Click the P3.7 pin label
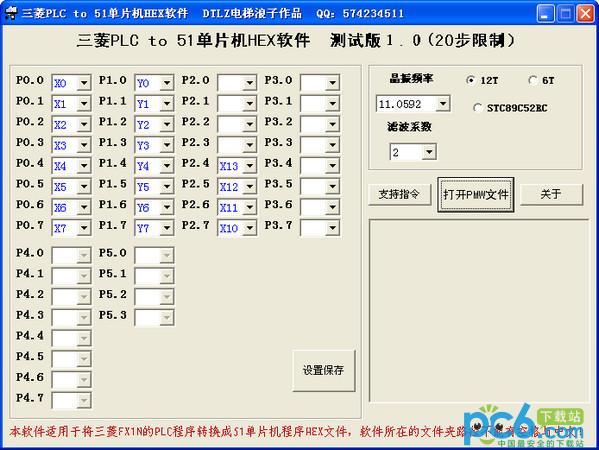 [x=278, y=225]
